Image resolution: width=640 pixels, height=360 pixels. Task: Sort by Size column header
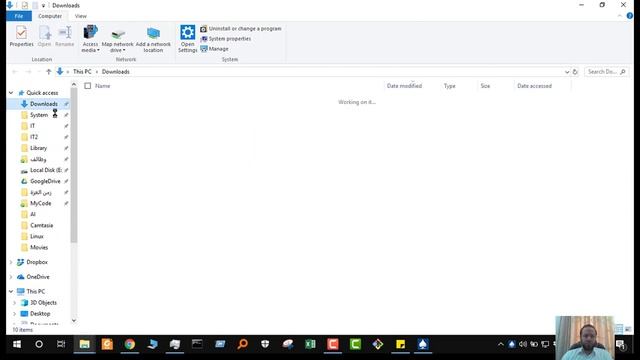click(x=485, y=86)
